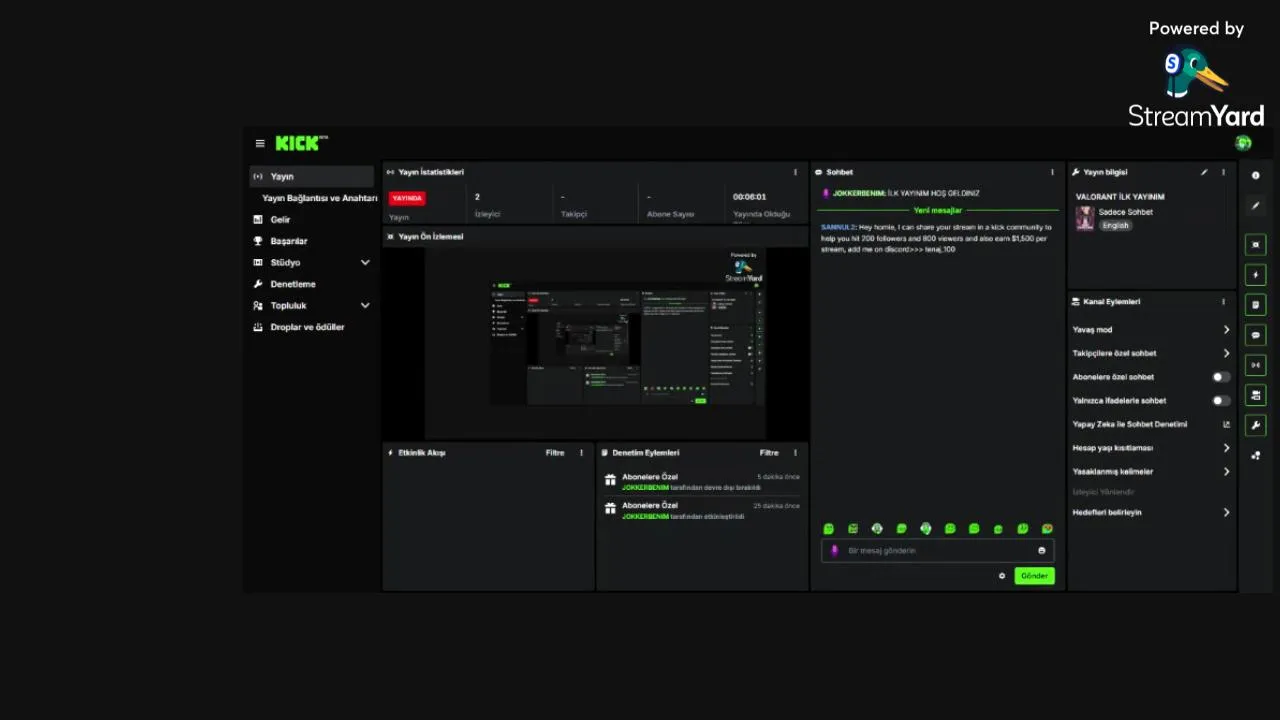This screenshot has height=720, width=1280.
Task: Click the viewer count value '2'
Action: click(x=477, y=197)
